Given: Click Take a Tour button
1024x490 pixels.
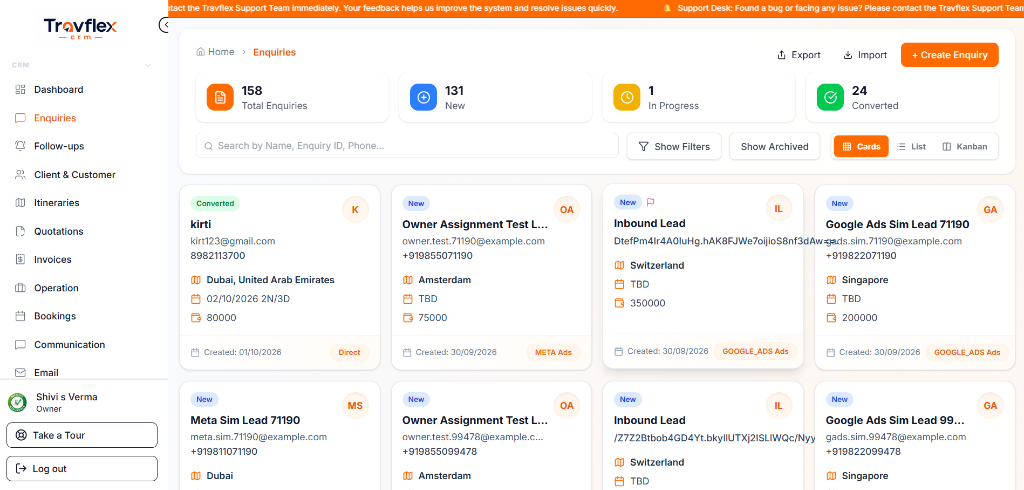Looking at the screenshot, I should click(x=82, y=435).
